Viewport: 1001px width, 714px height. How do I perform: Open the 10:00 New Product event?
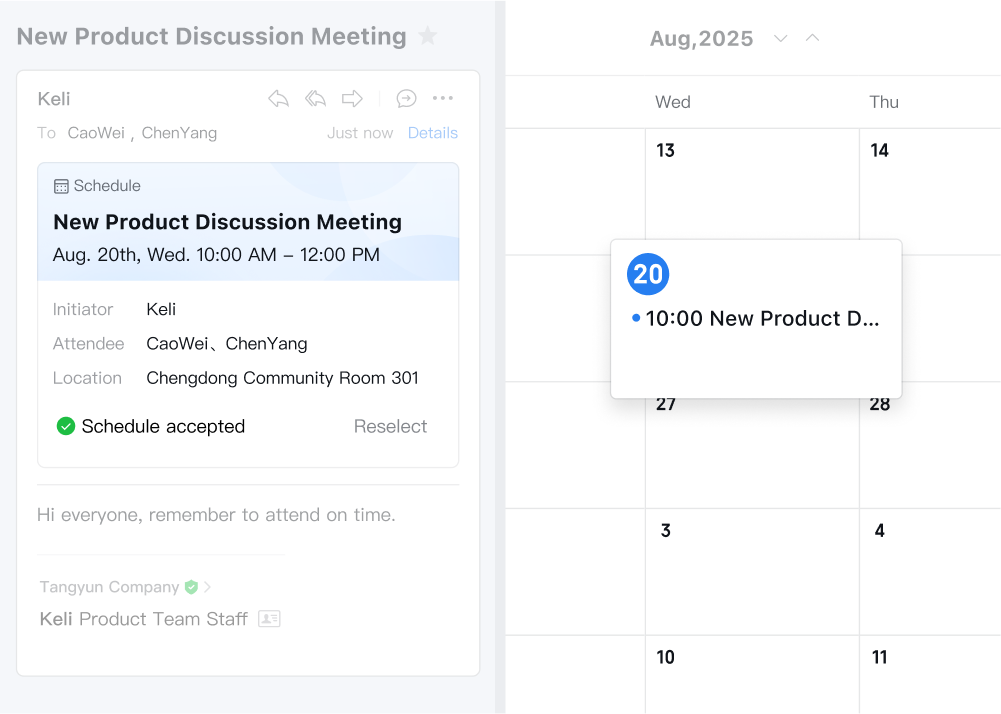(x=762, y=319)
